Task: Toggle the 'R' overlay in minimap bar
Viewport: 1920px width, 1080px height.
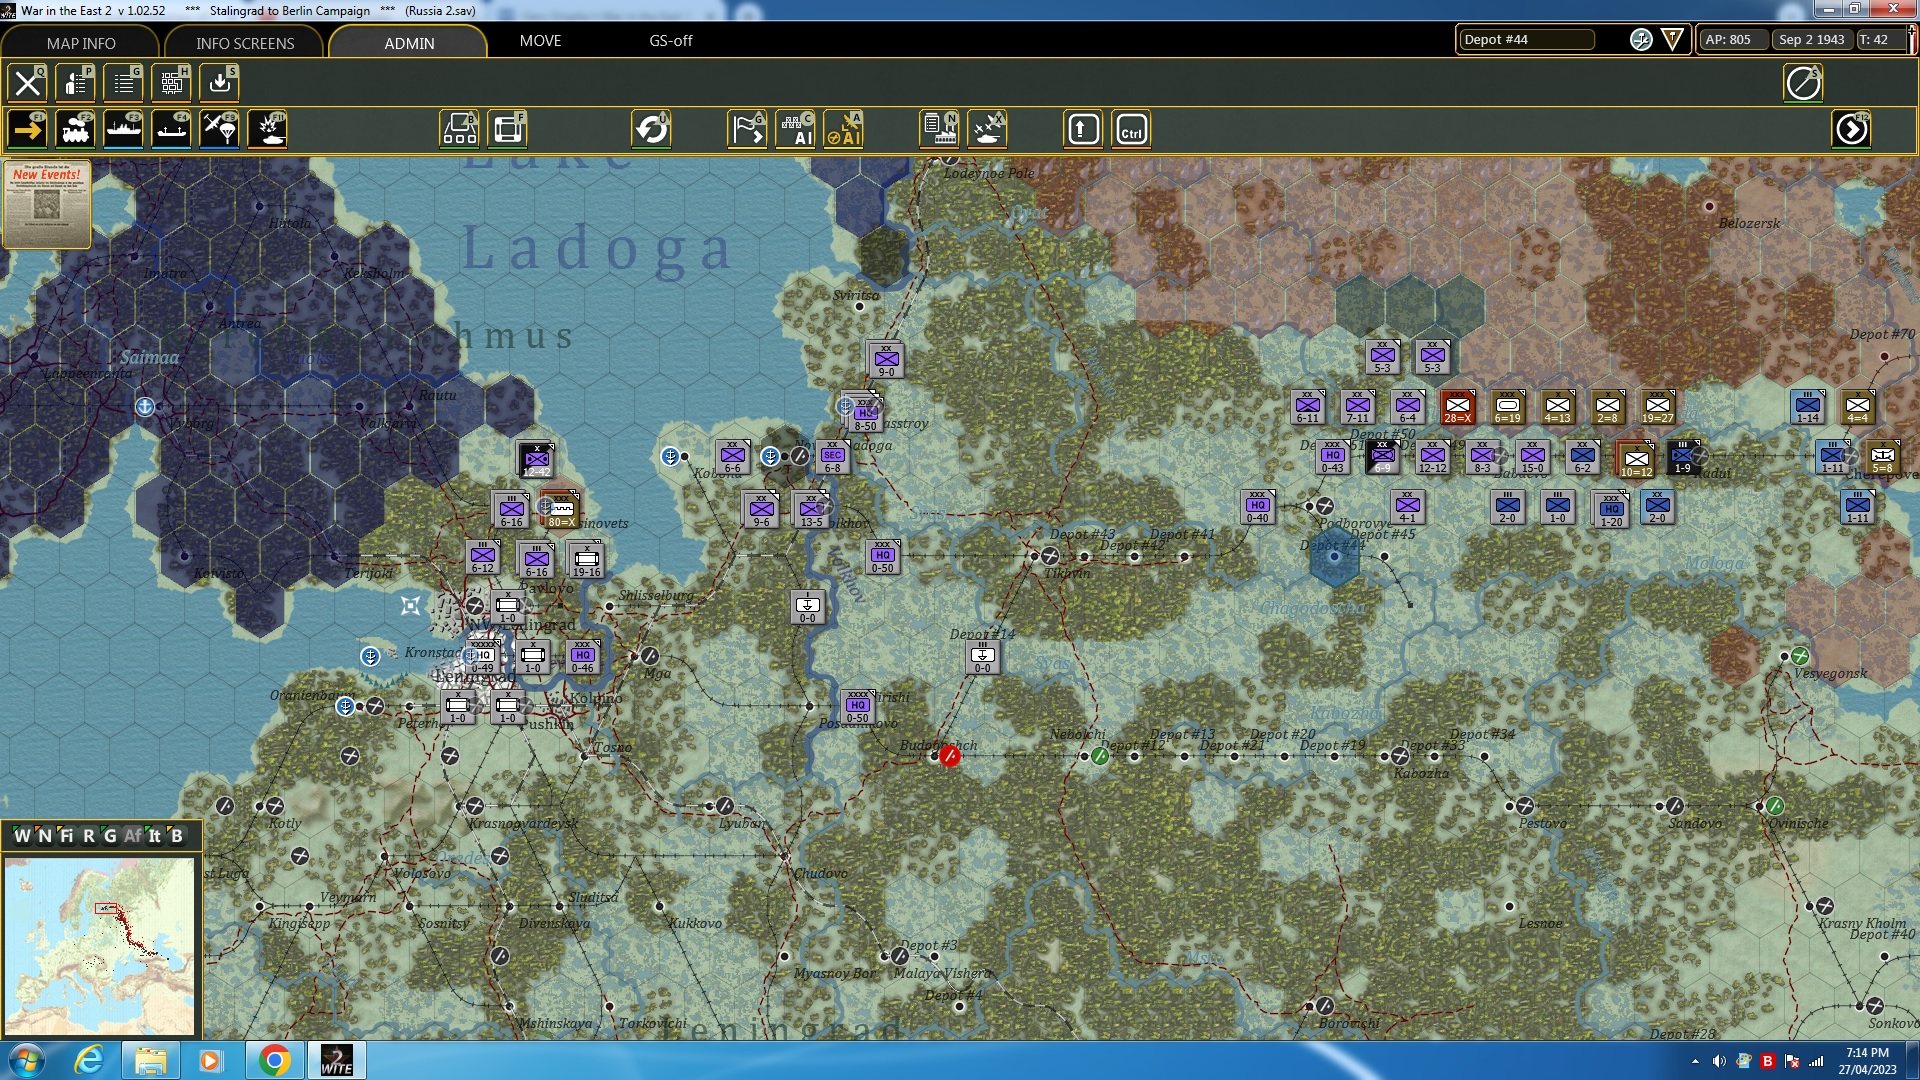Action: point(88,836)
